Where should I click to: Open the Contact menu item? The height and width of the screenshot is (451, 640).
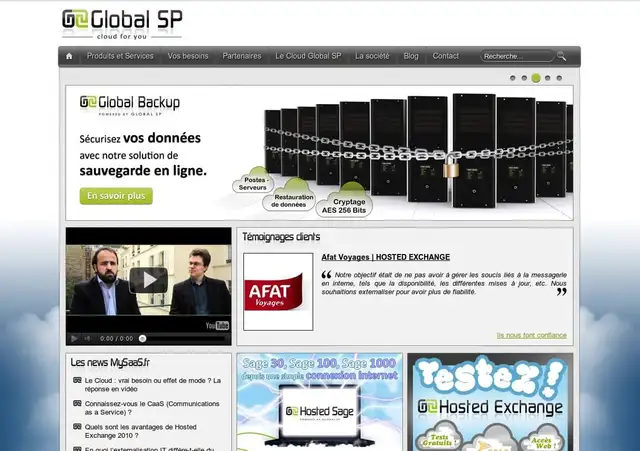coord(446,56)
